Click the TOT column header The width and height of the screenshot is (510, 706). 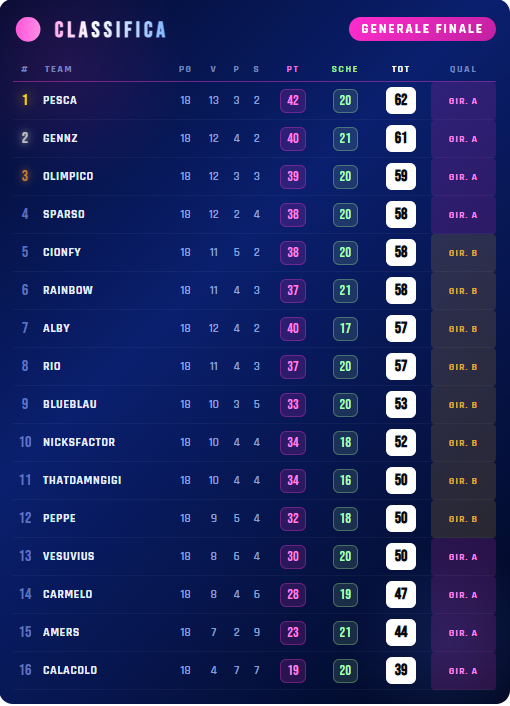401,69
